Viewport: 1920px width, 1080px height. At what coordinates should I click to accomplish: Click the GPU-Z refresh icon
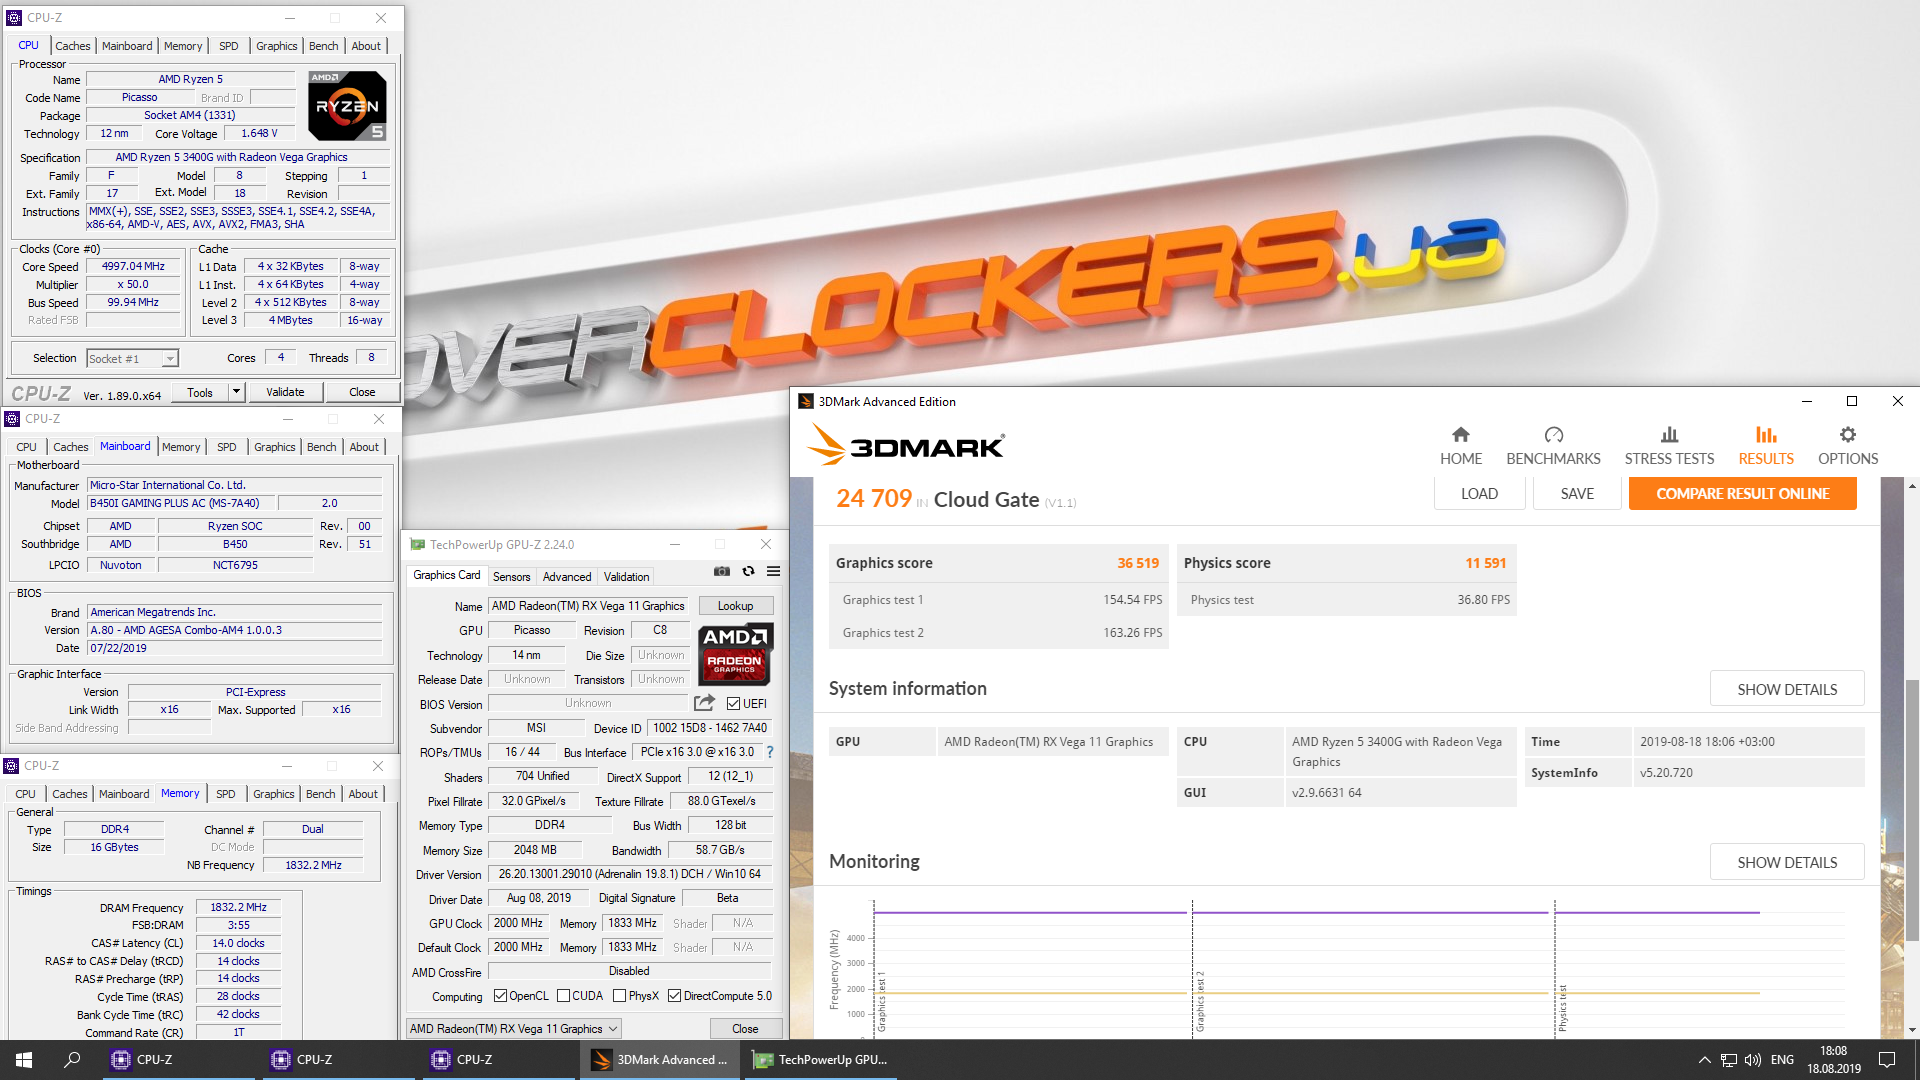(x=748, y=572)
